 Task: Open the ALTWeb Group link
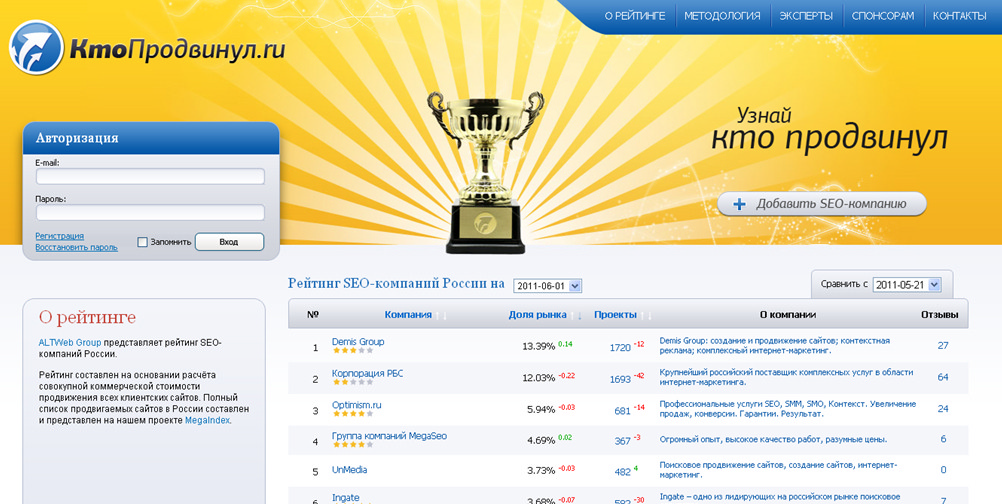[70, 343]
